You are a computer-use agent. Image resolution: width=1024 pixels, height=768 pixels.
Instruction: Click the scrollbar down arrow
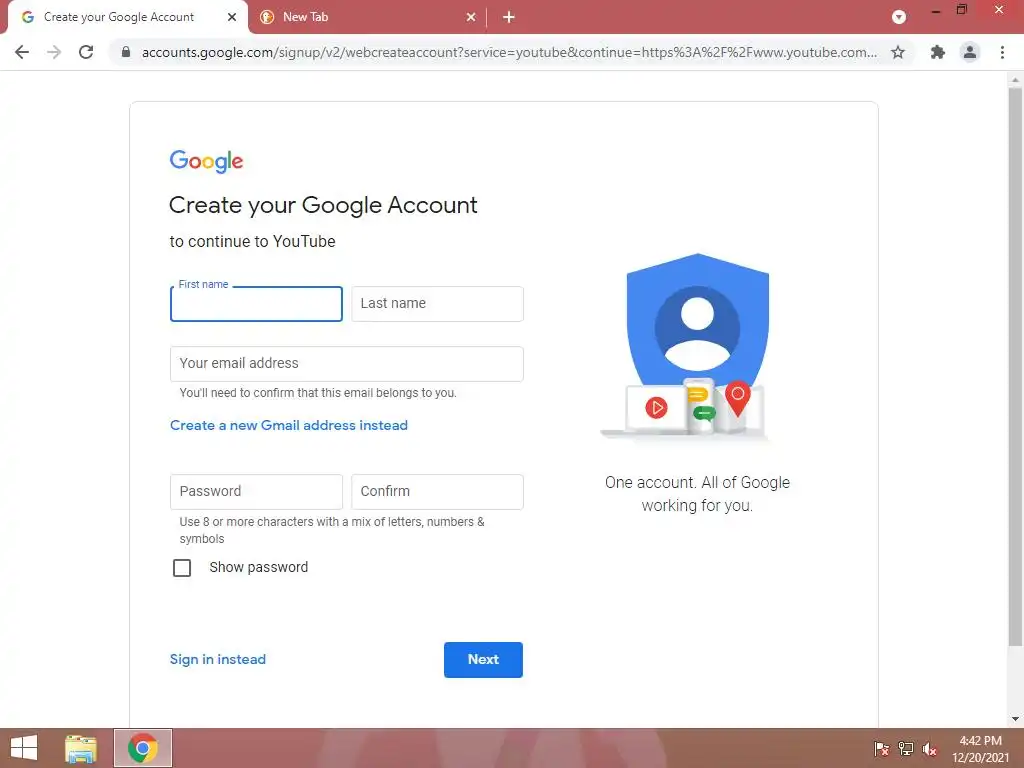(1015, 719)
